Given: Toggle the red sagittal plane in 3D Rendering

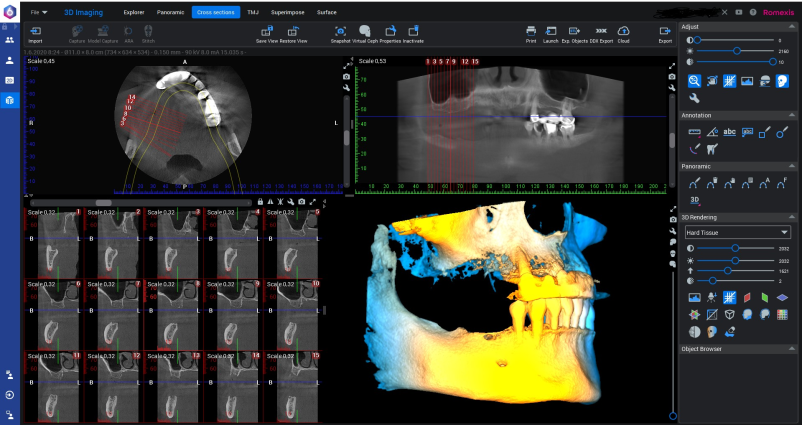Looking at the screenshot, I should [x=747, y=298].
